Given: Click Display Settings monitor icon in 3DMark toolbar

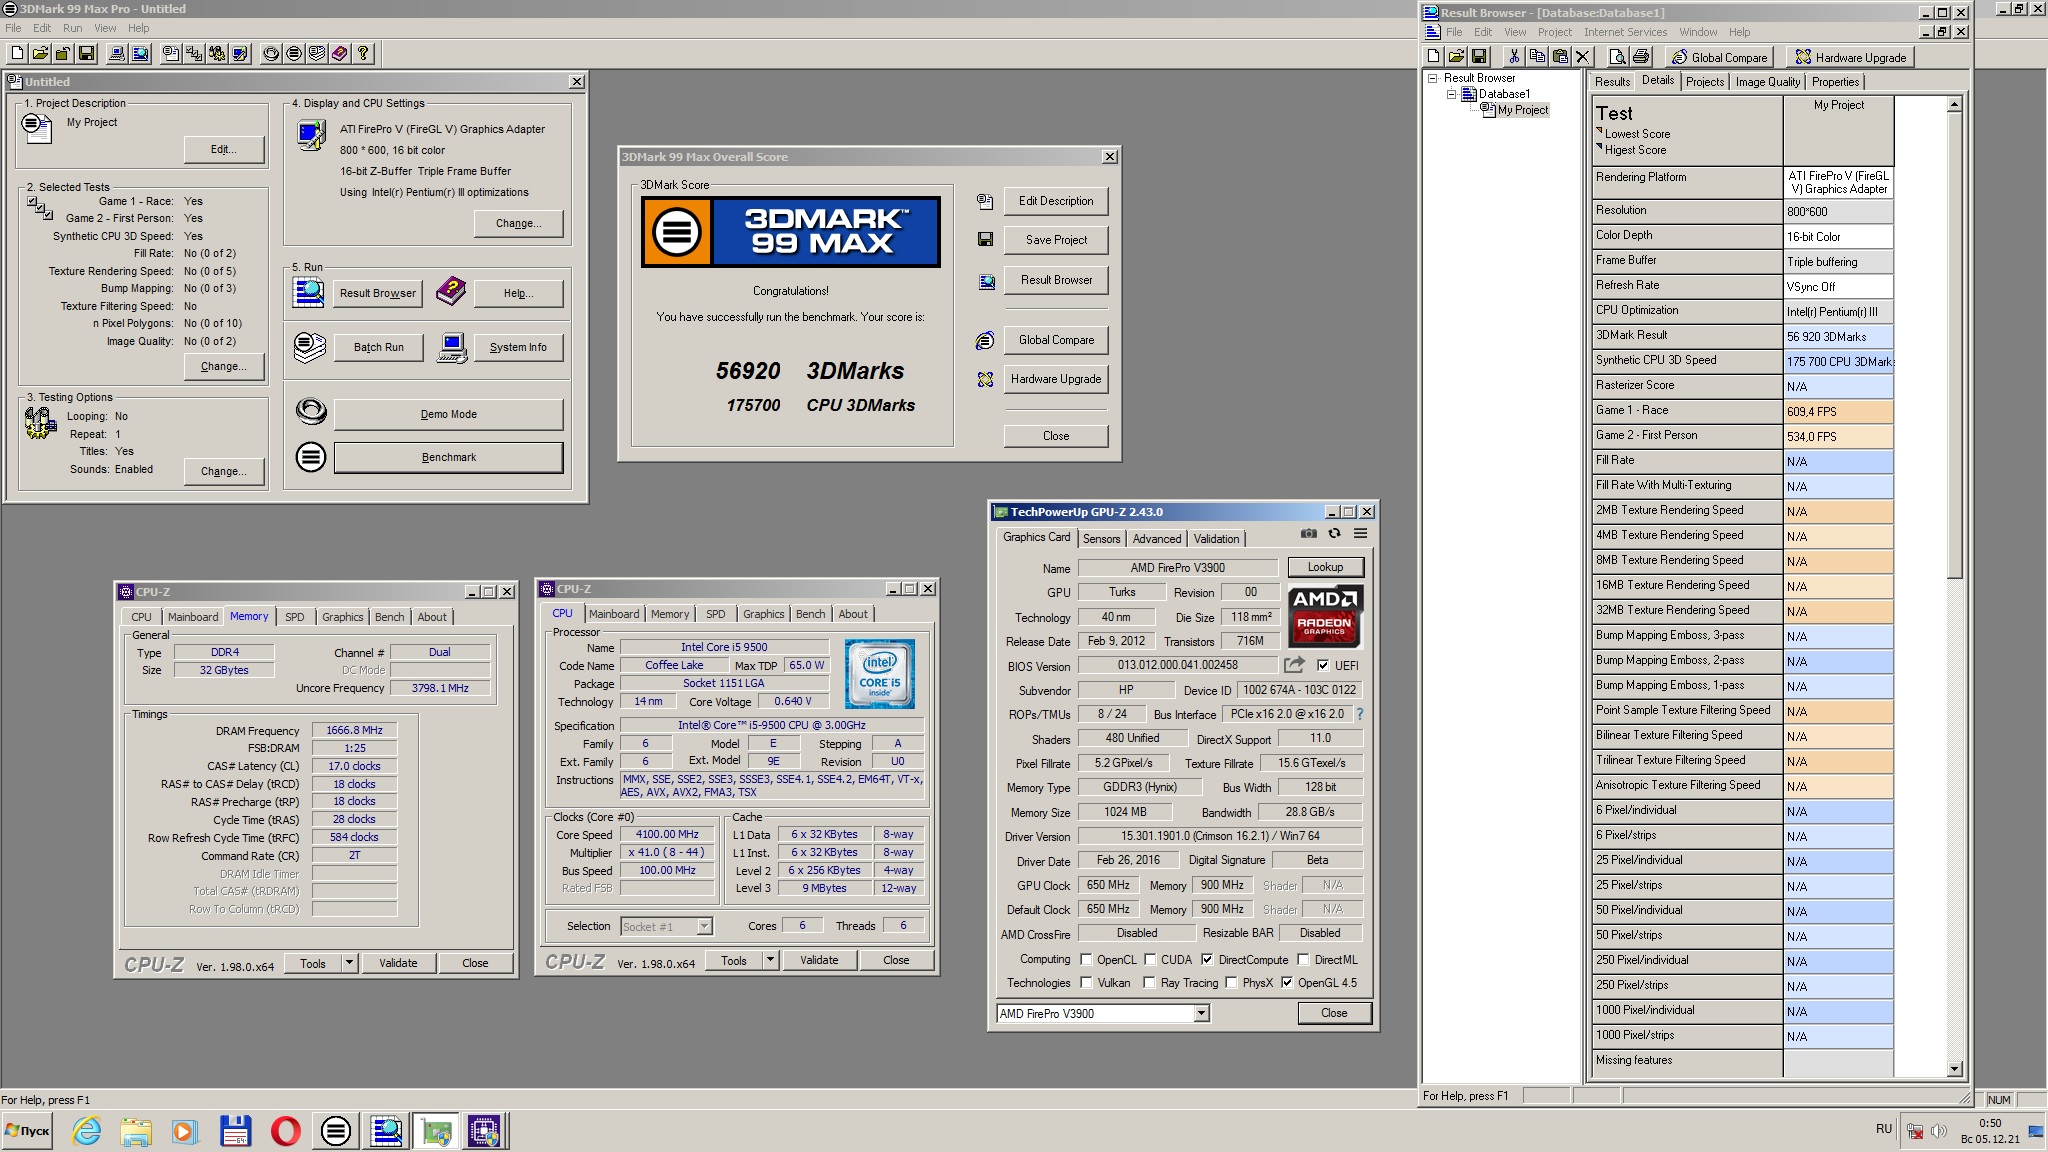Looking at the screenshot, I should click(x=240, y=54).
